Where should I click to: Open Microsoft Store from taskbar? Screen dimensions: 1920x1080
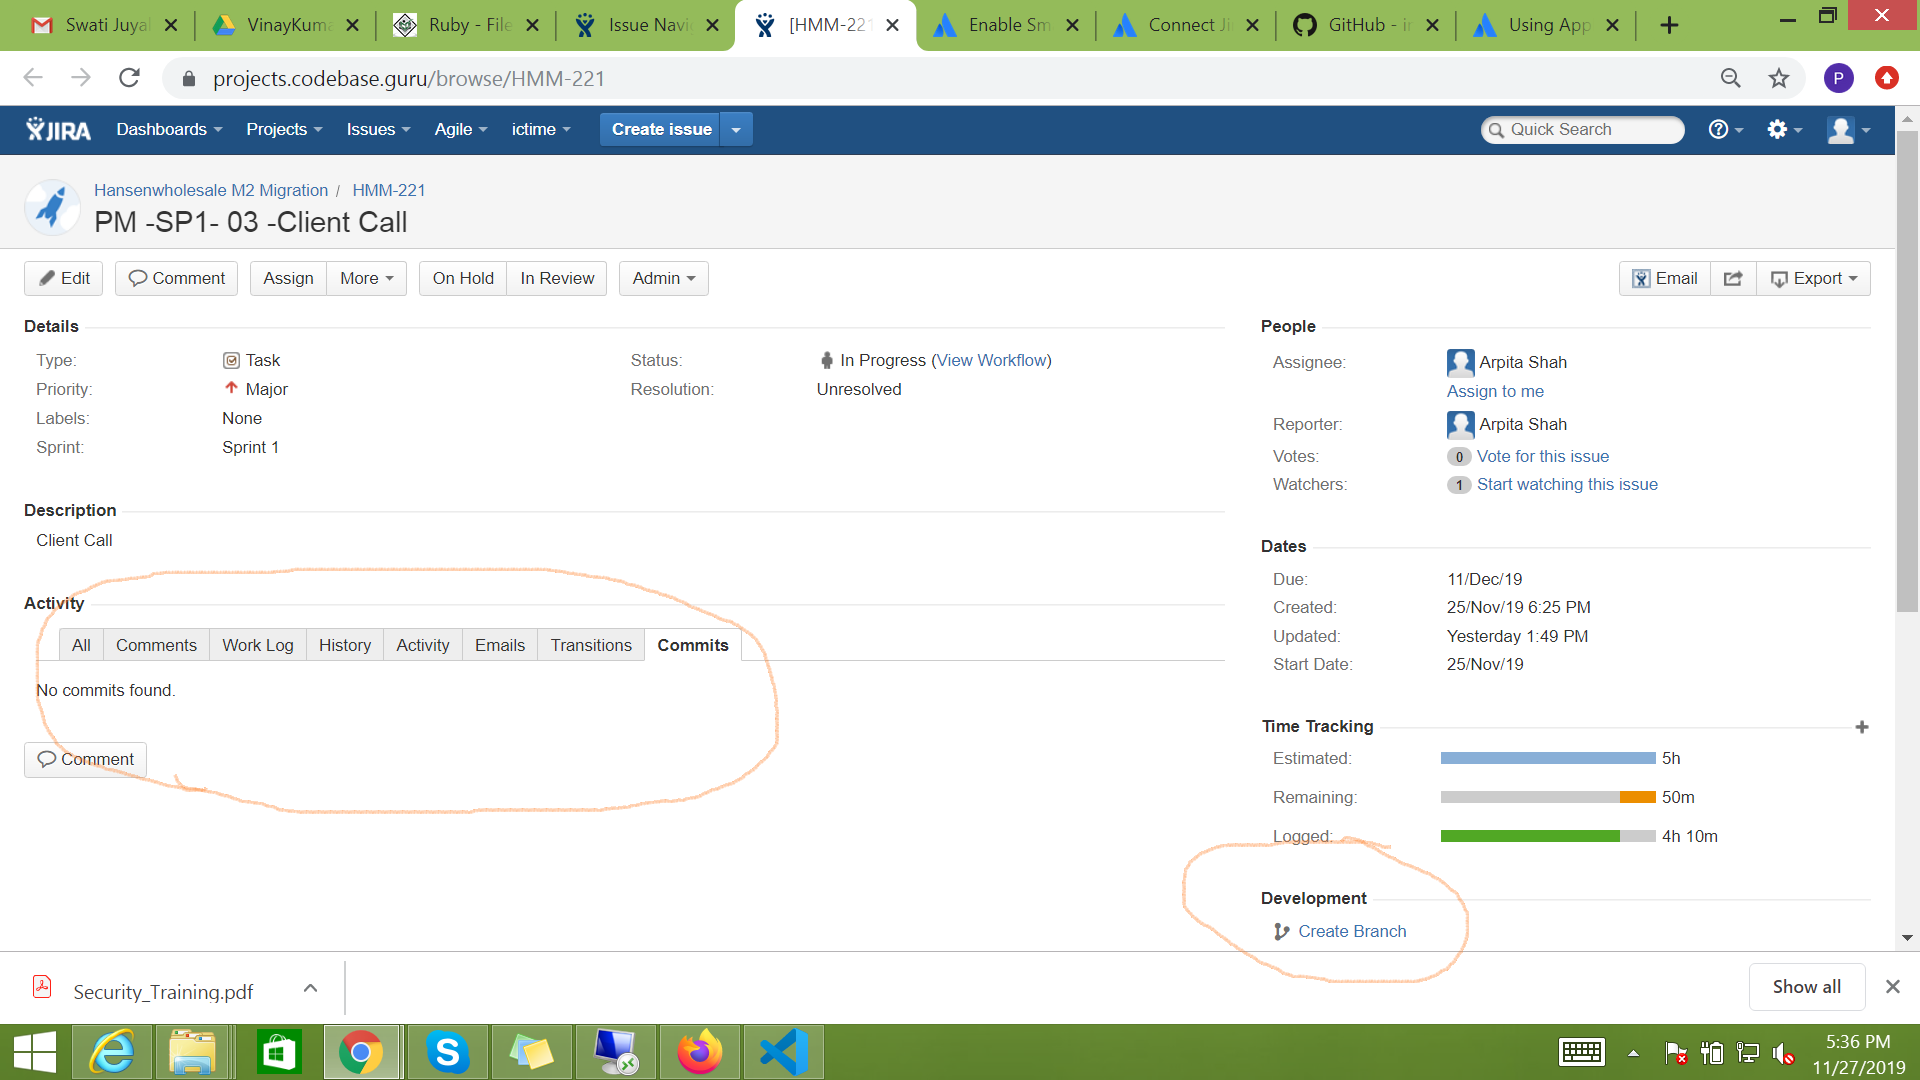(x=278, y=1052)
